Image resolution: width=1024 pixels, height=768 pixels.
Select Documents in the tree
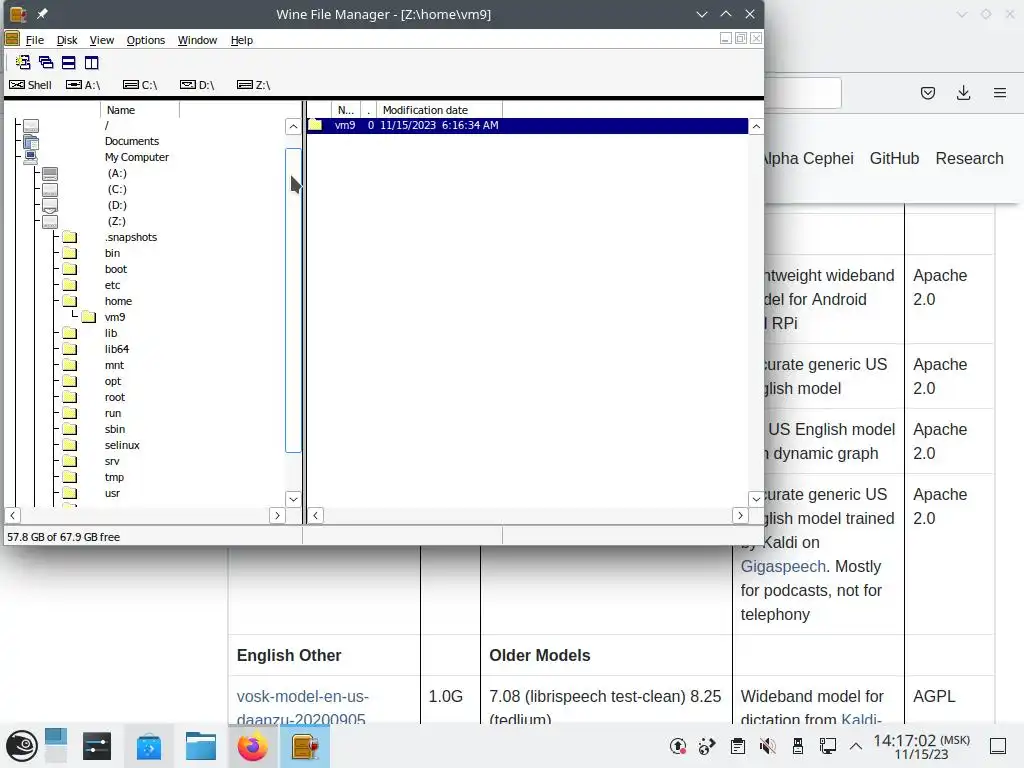point(131,141)
